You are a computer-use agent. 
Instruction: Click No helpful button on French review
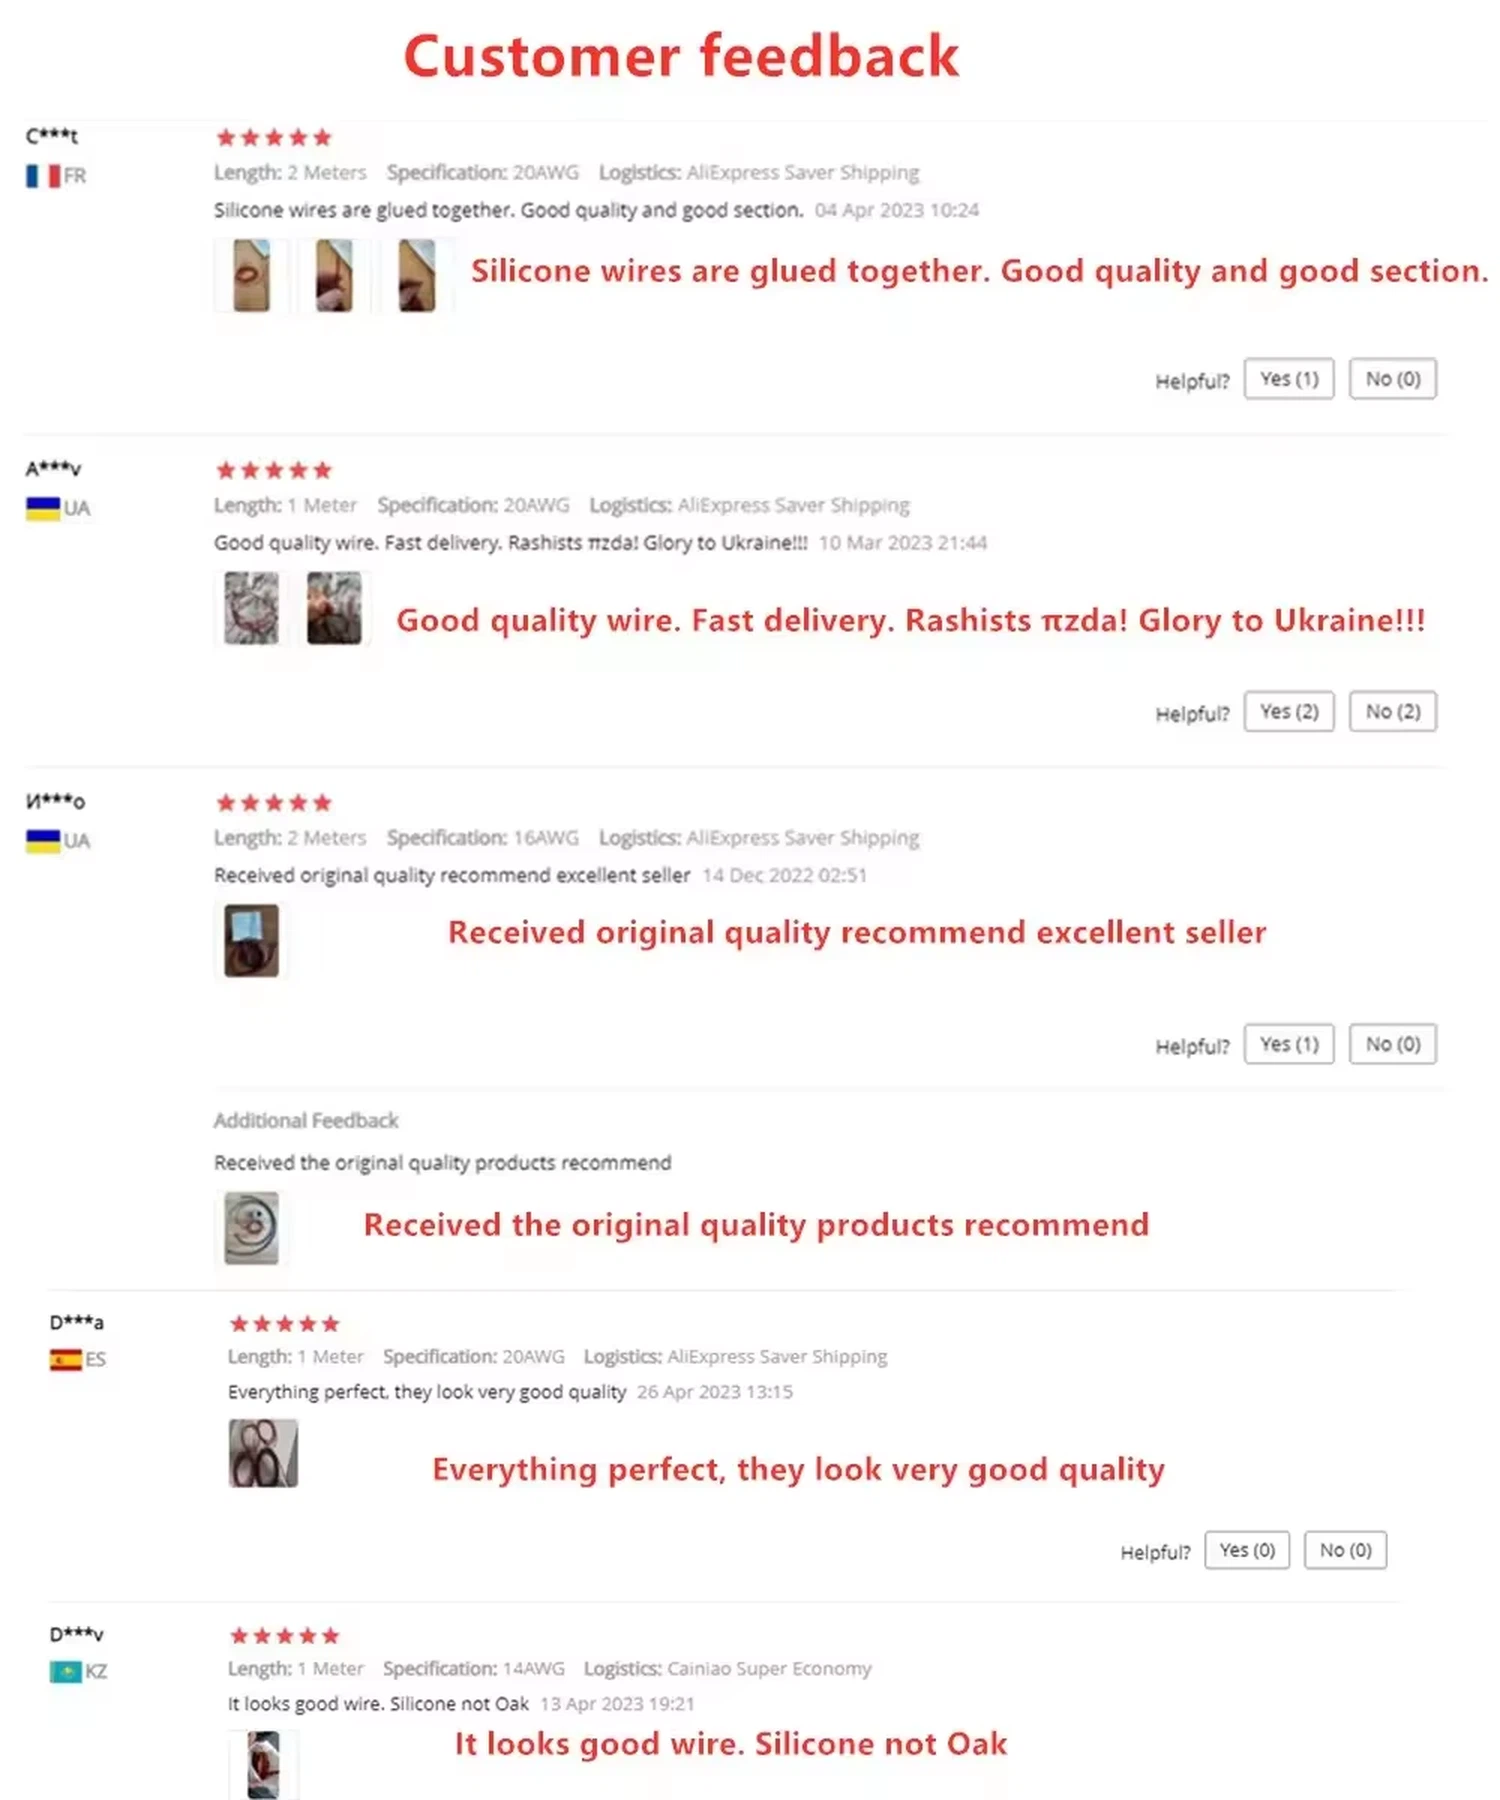coord(1392,379)
